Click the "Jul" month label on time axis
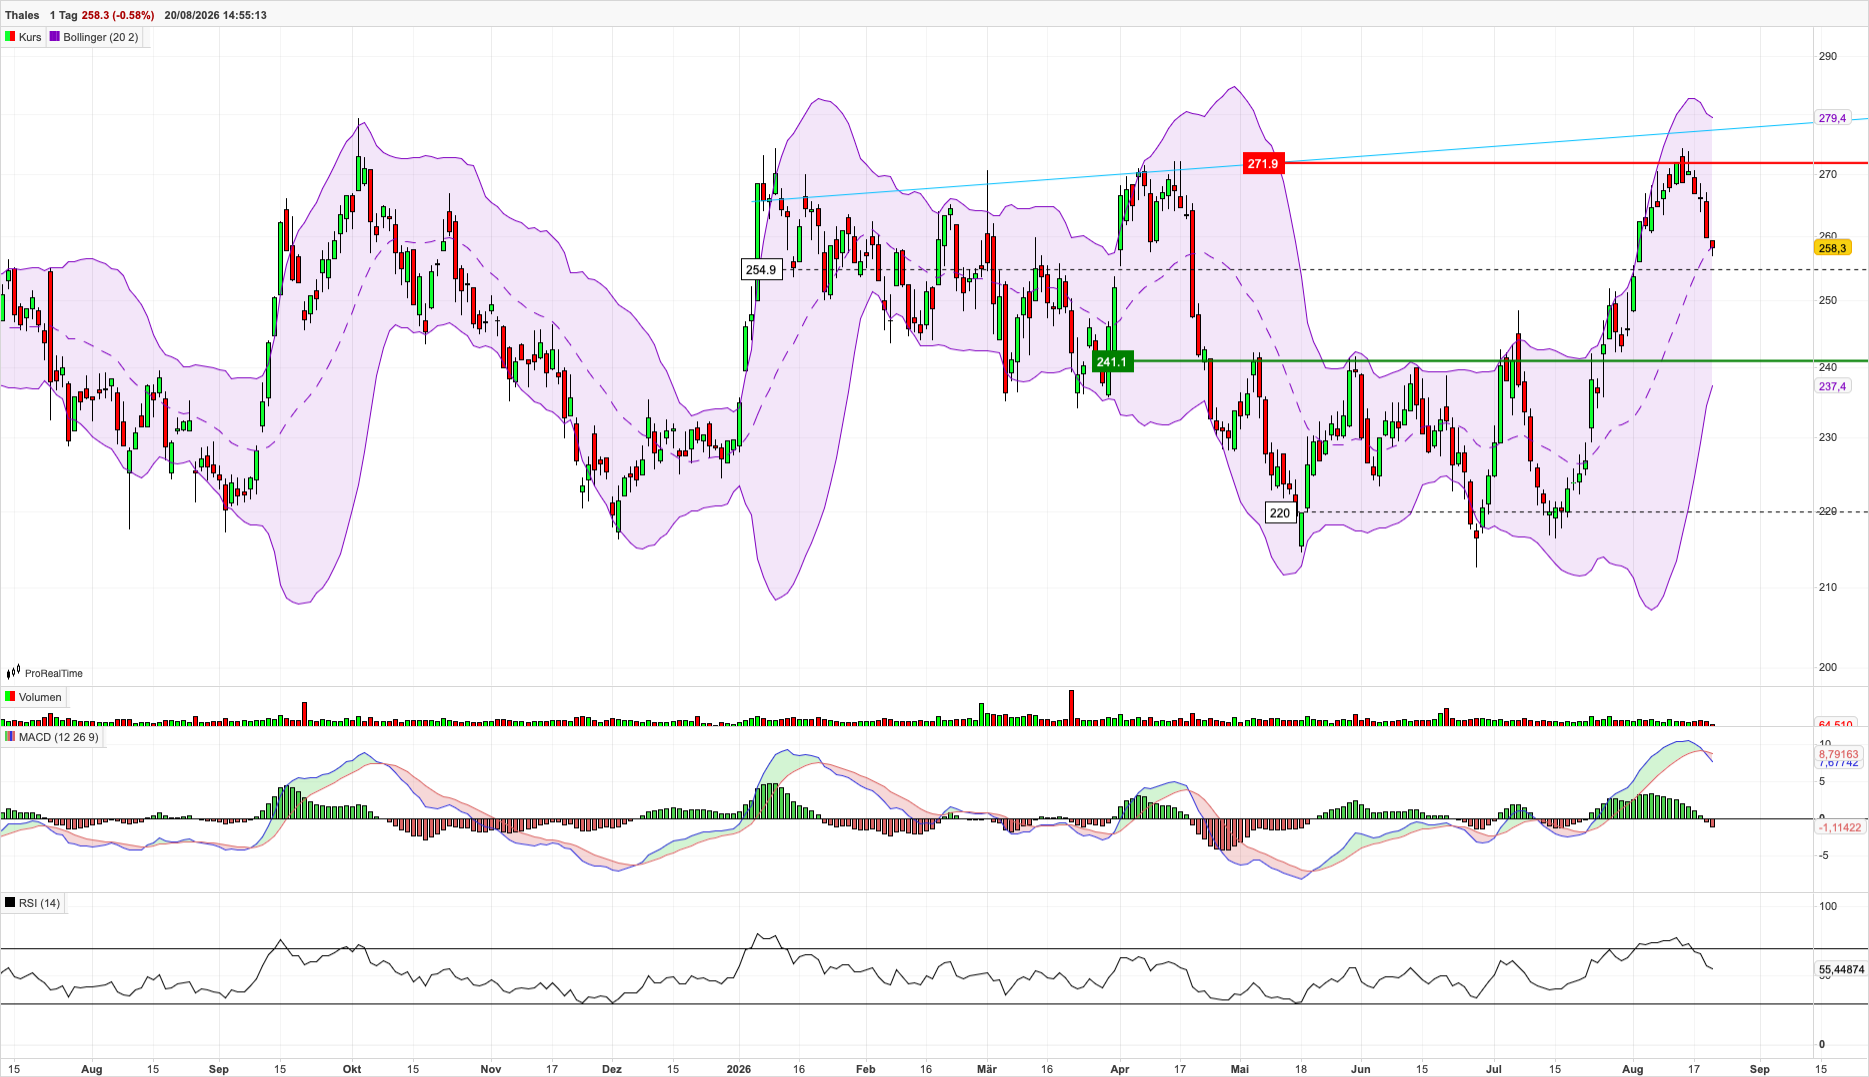 pyautogui.click(x=1494, y=1069)
